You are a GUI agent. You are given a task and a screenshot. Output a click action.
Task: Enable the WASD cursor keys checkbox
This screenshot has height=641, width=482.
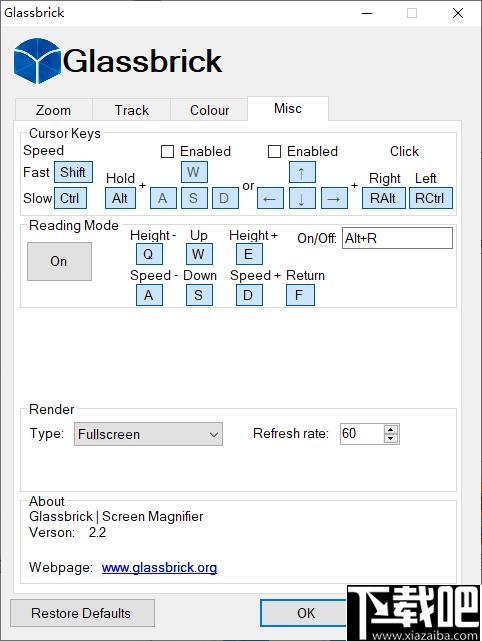point(168,152)
